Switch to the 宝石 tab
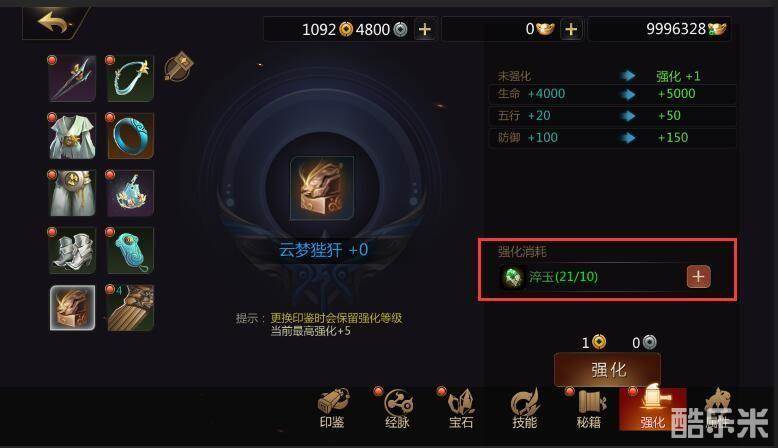The width and height of the screenshot is (778, 448). pos(461,409)
